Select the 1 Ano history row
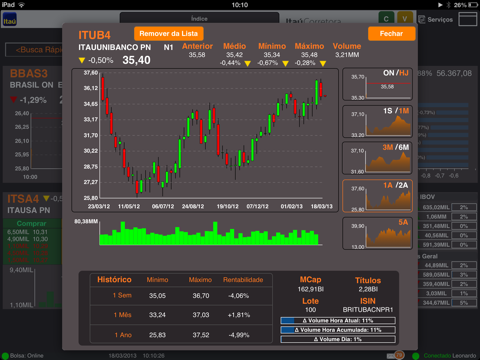This screenshot has height=360, width=480. click(x=181, y=335)
